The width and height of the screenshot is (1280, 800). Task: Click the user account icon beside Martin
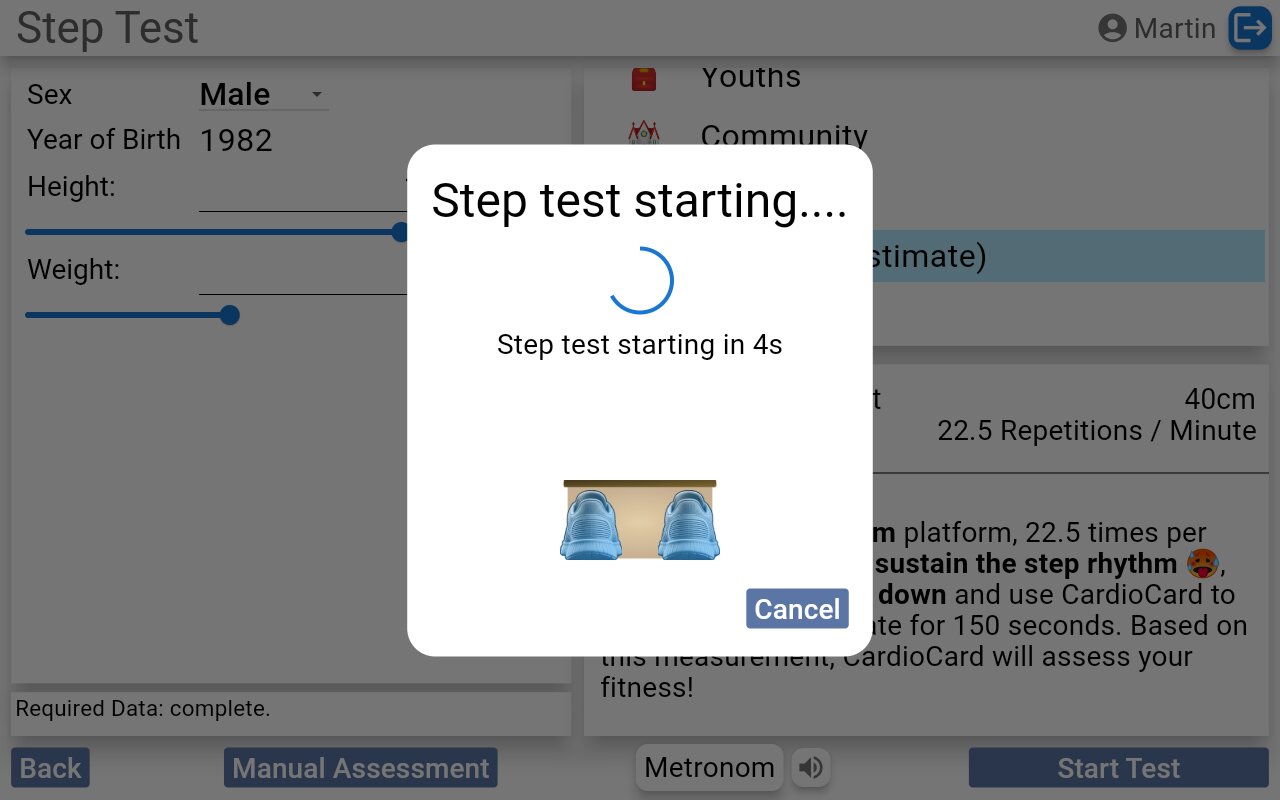(1112, 28)
